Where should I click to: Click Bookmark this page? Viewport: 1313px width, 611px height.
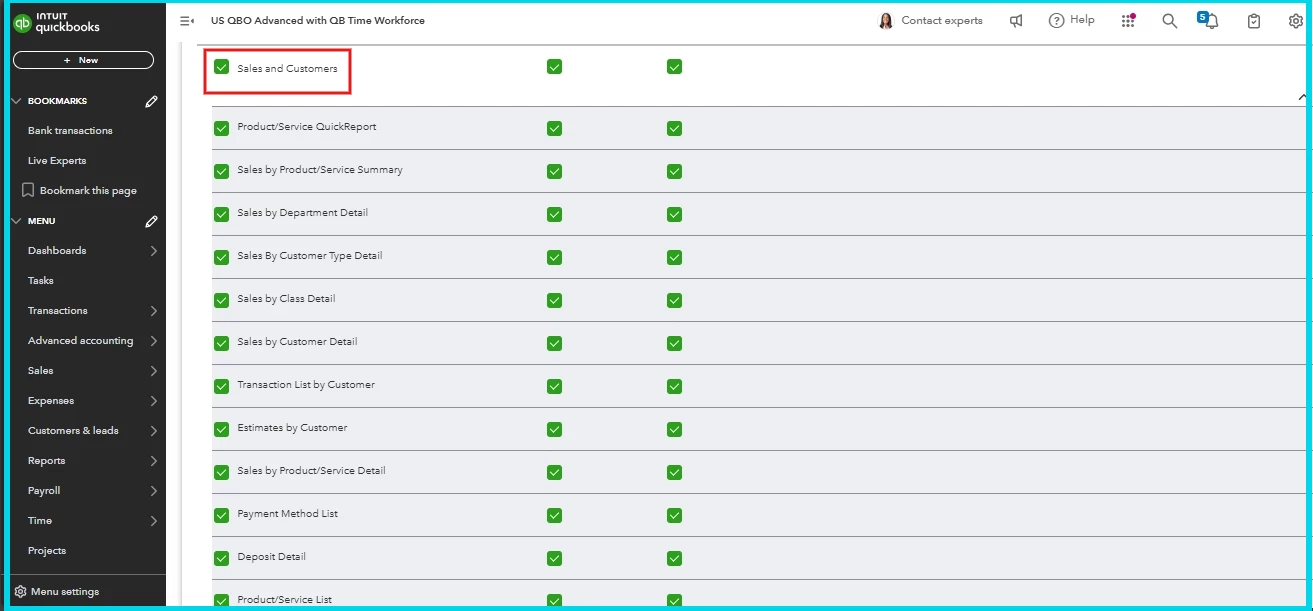pyautogui.click(x=88, y=191)
